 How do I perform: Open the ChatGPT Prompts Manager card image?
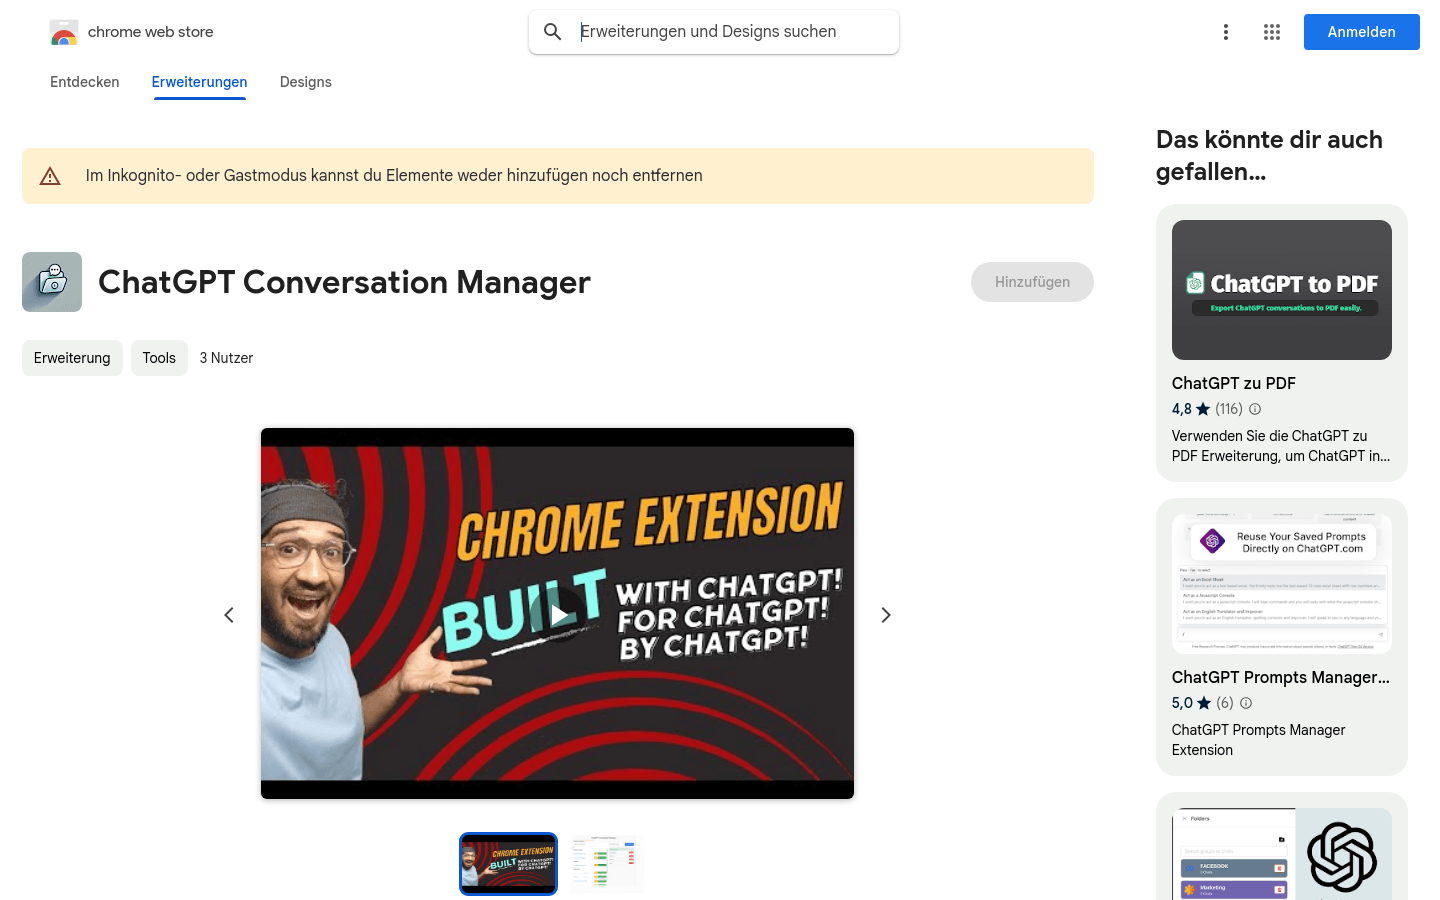[1282, 584]
